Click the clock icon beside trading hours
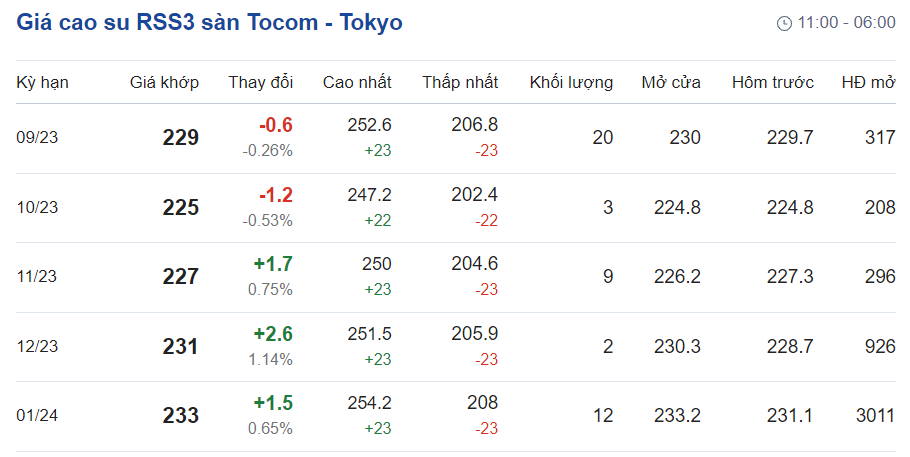This screenshot has width=910, height=457. point(784,23)
